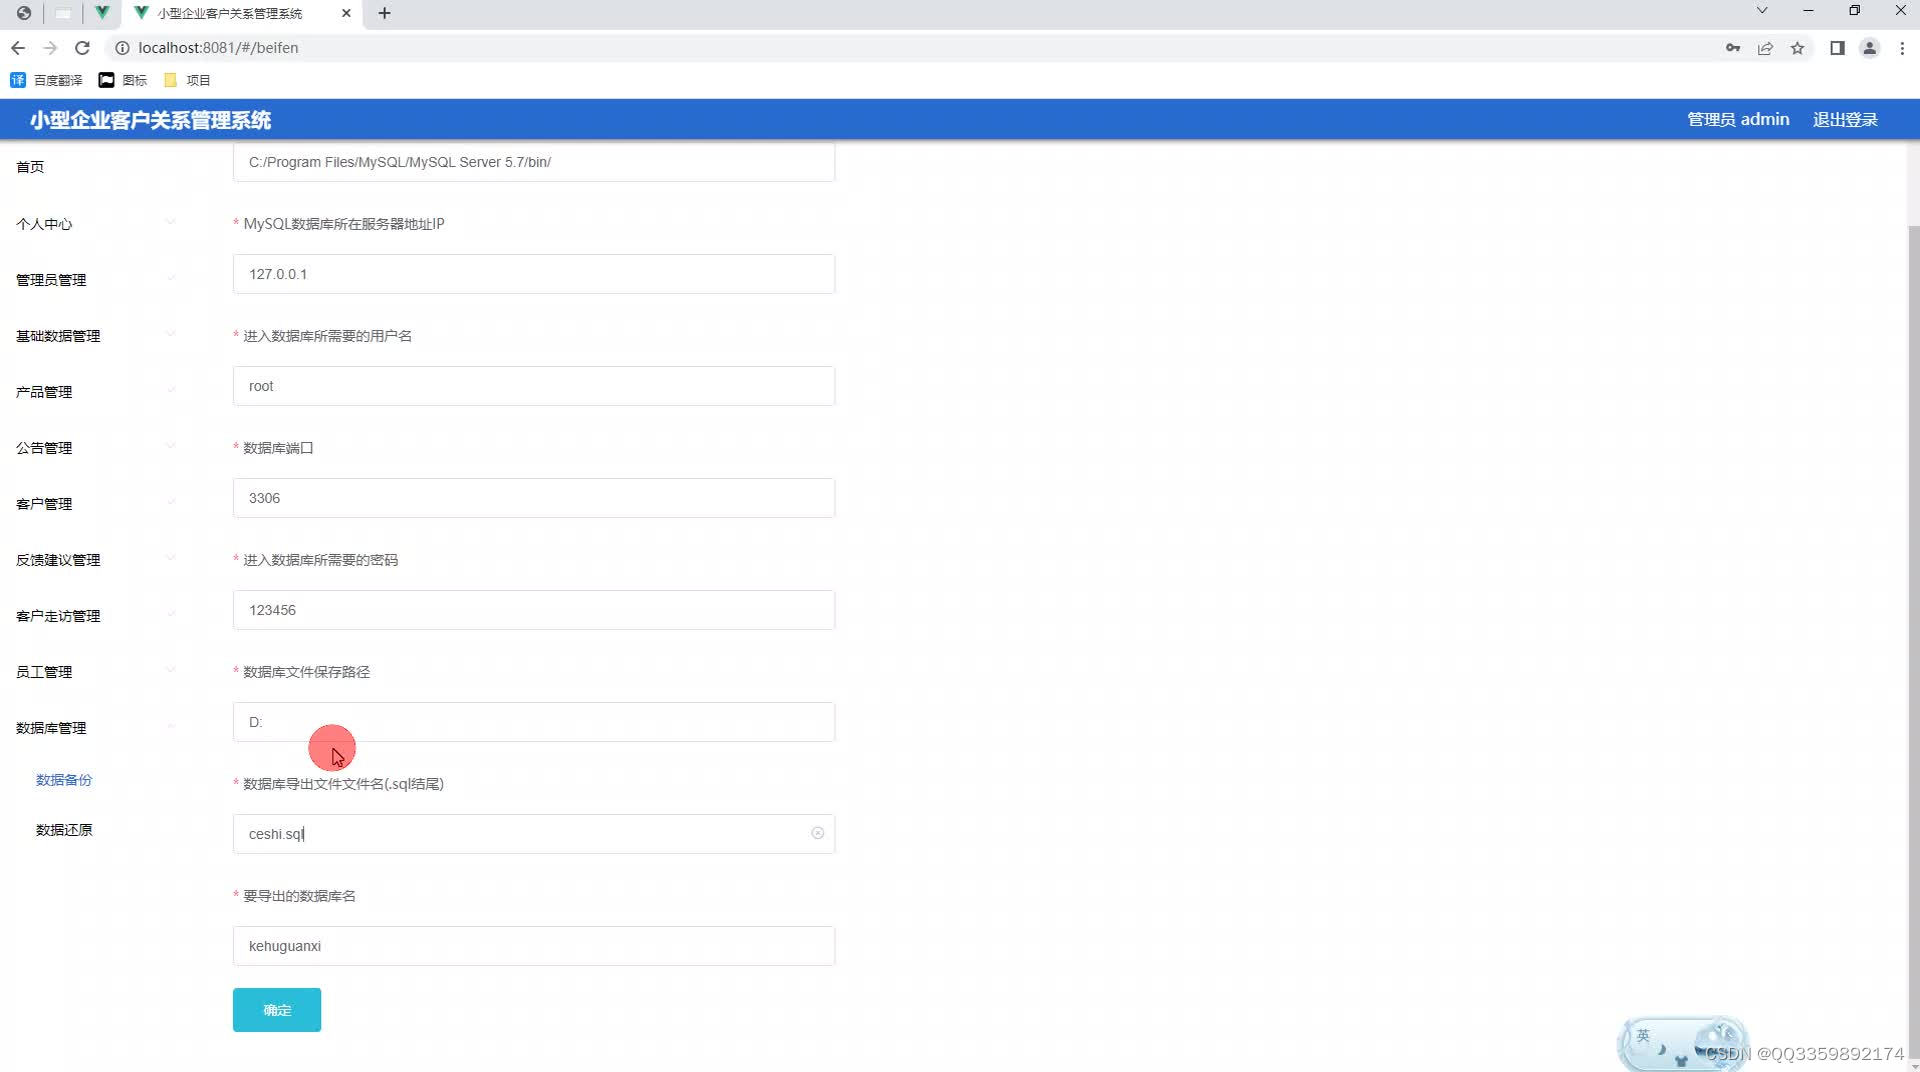Image resolution: width=1920 pixels, height=1072 pixels.
Task: Open 图标 bookmark
Action: click(x=123, y=80)
